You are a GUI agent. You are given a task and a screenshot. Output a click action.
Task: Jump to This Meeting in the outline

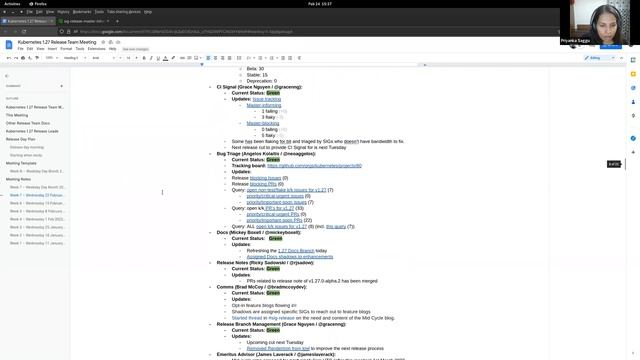pos(17,115)
